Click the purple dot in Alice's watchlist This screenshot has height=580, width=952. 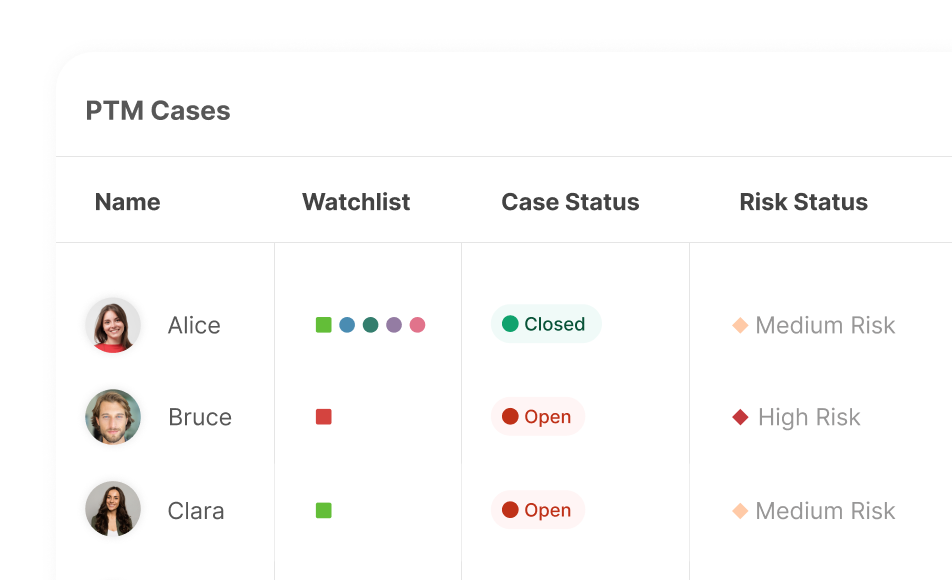[x=394, y=325]
